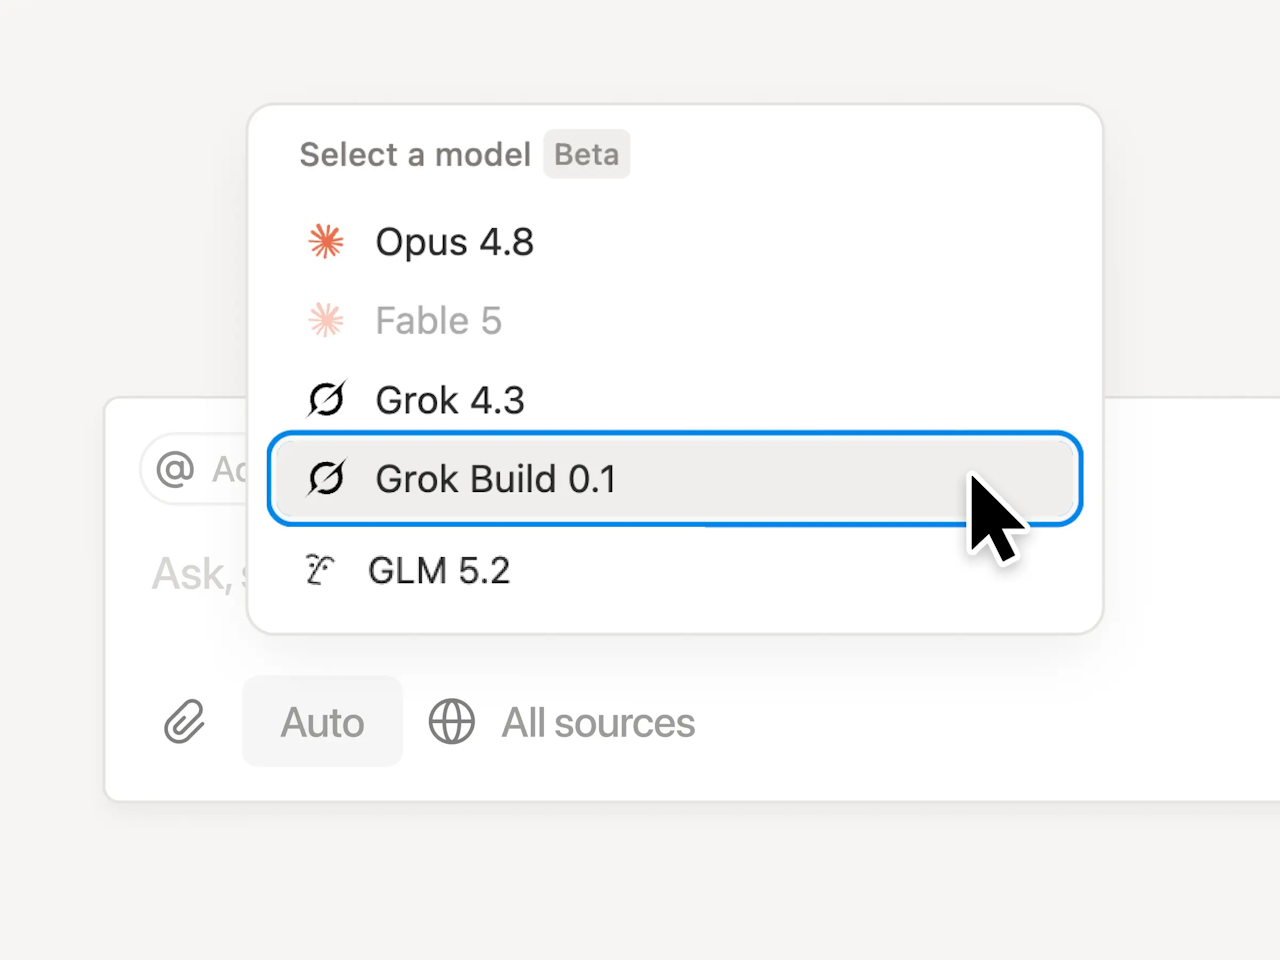Click the Opus 4.8 starburst icon
The image size is (1280, 960).
[326, 241]
